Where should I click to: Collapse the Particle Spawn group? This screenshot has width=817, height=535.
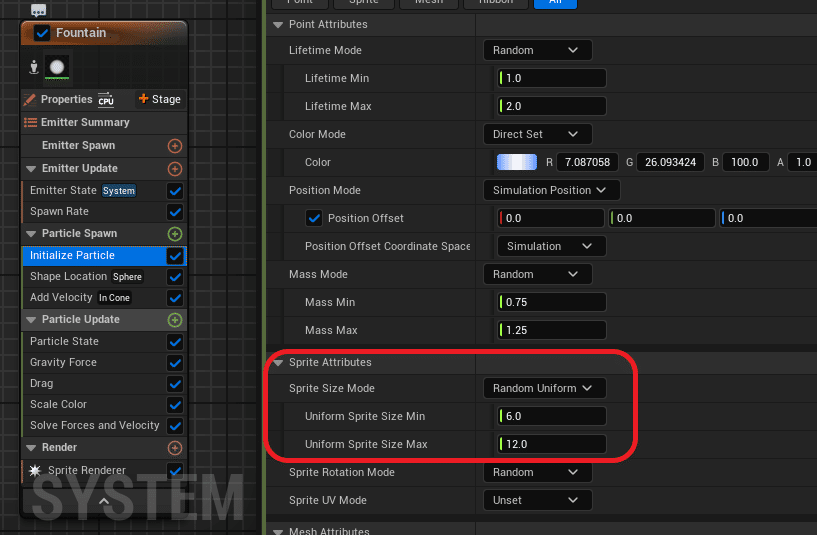31,233
